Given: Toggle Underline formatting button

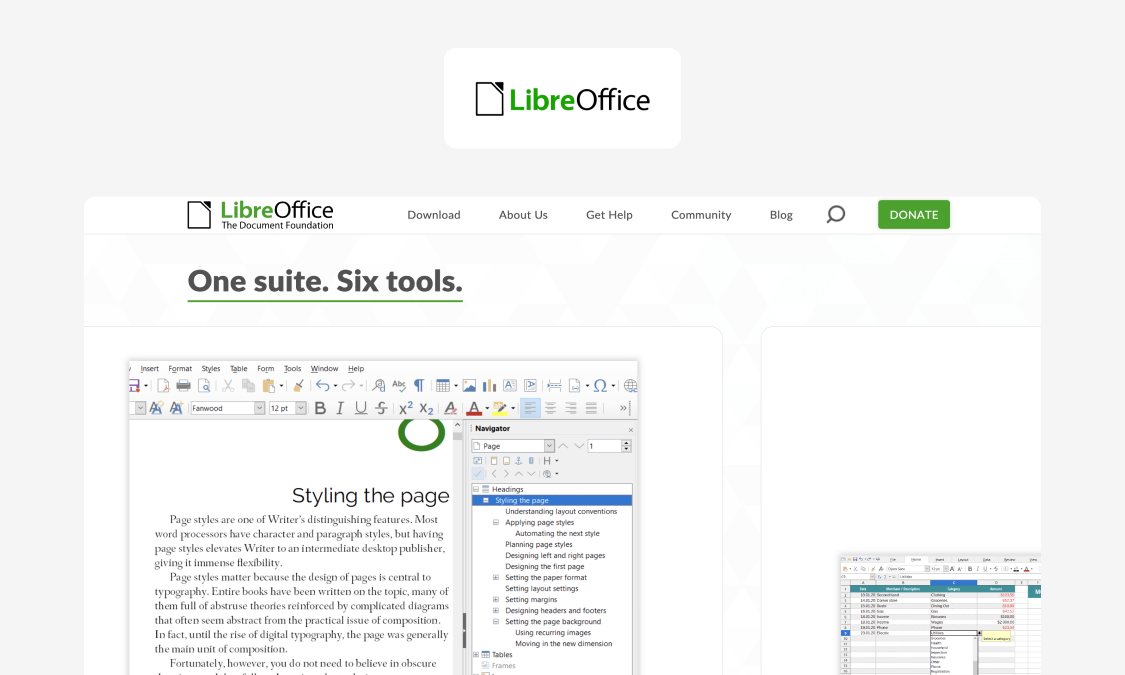Looking at the screenshot, I should [x=361, y=408].
